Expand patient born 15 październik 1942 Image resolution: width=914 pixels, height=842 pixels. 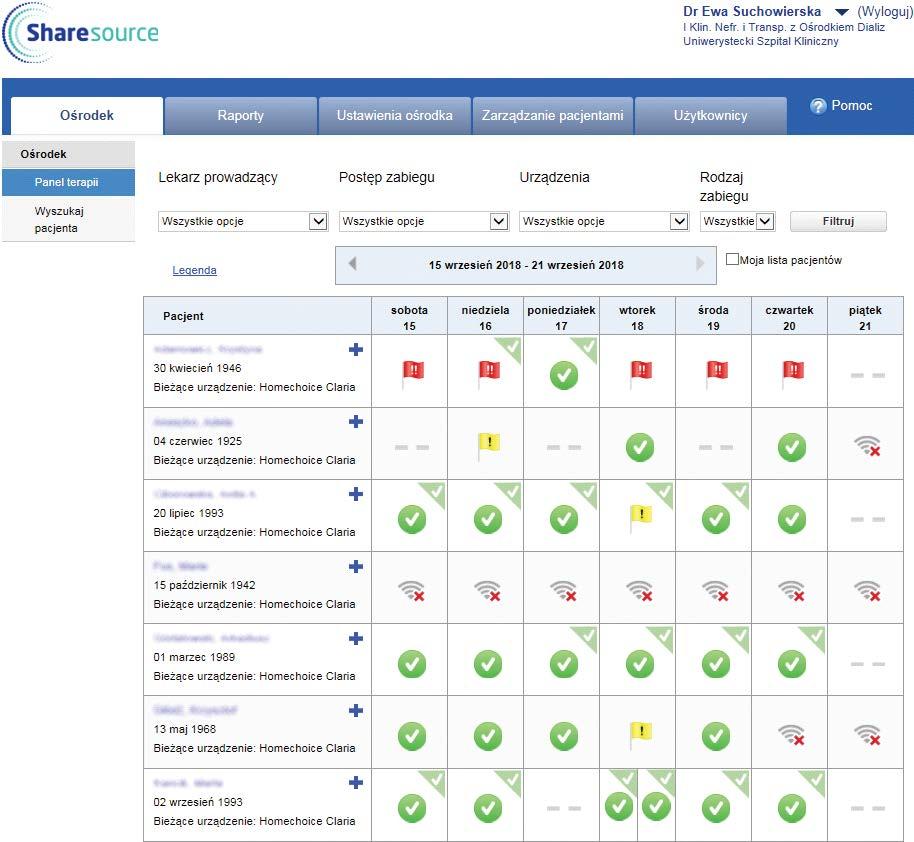pyautogui.click(x=356, y=566)
